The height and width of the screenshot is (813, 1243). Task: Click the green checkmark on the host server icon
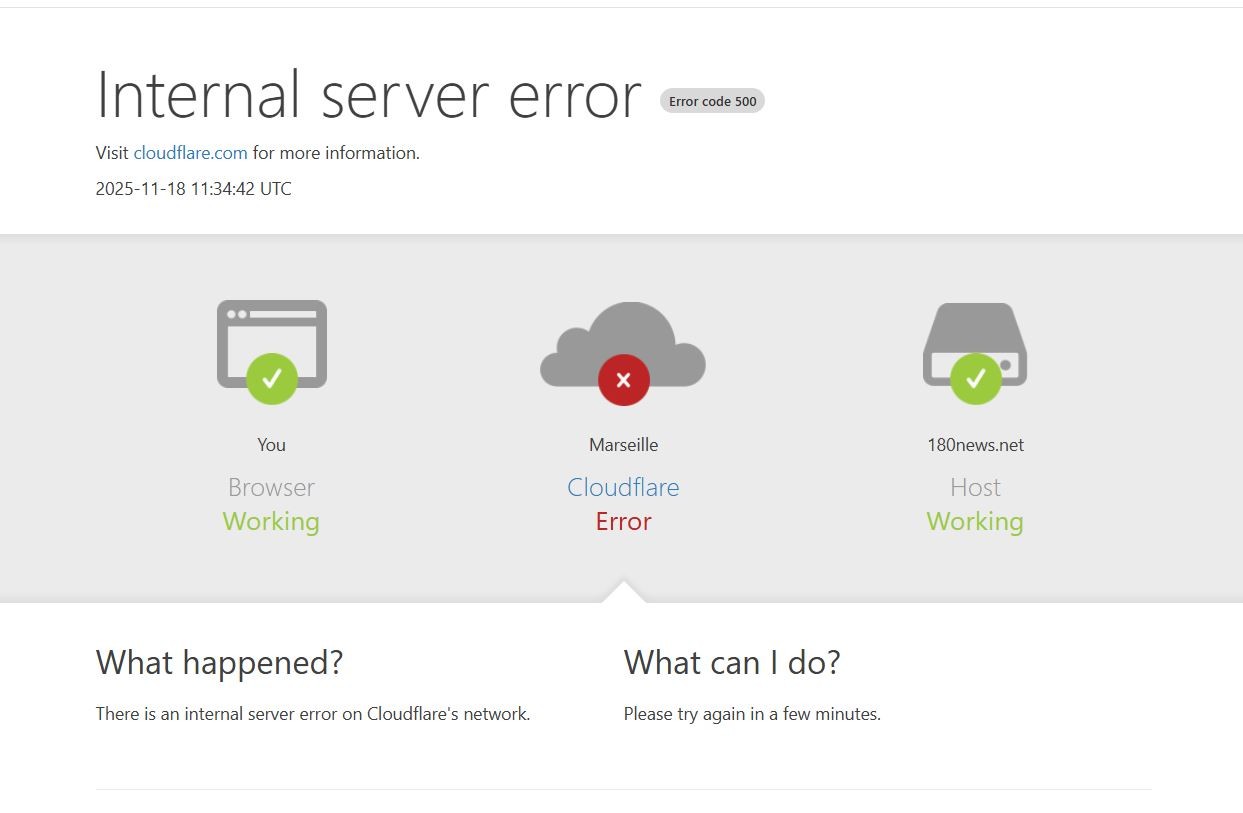976,379
